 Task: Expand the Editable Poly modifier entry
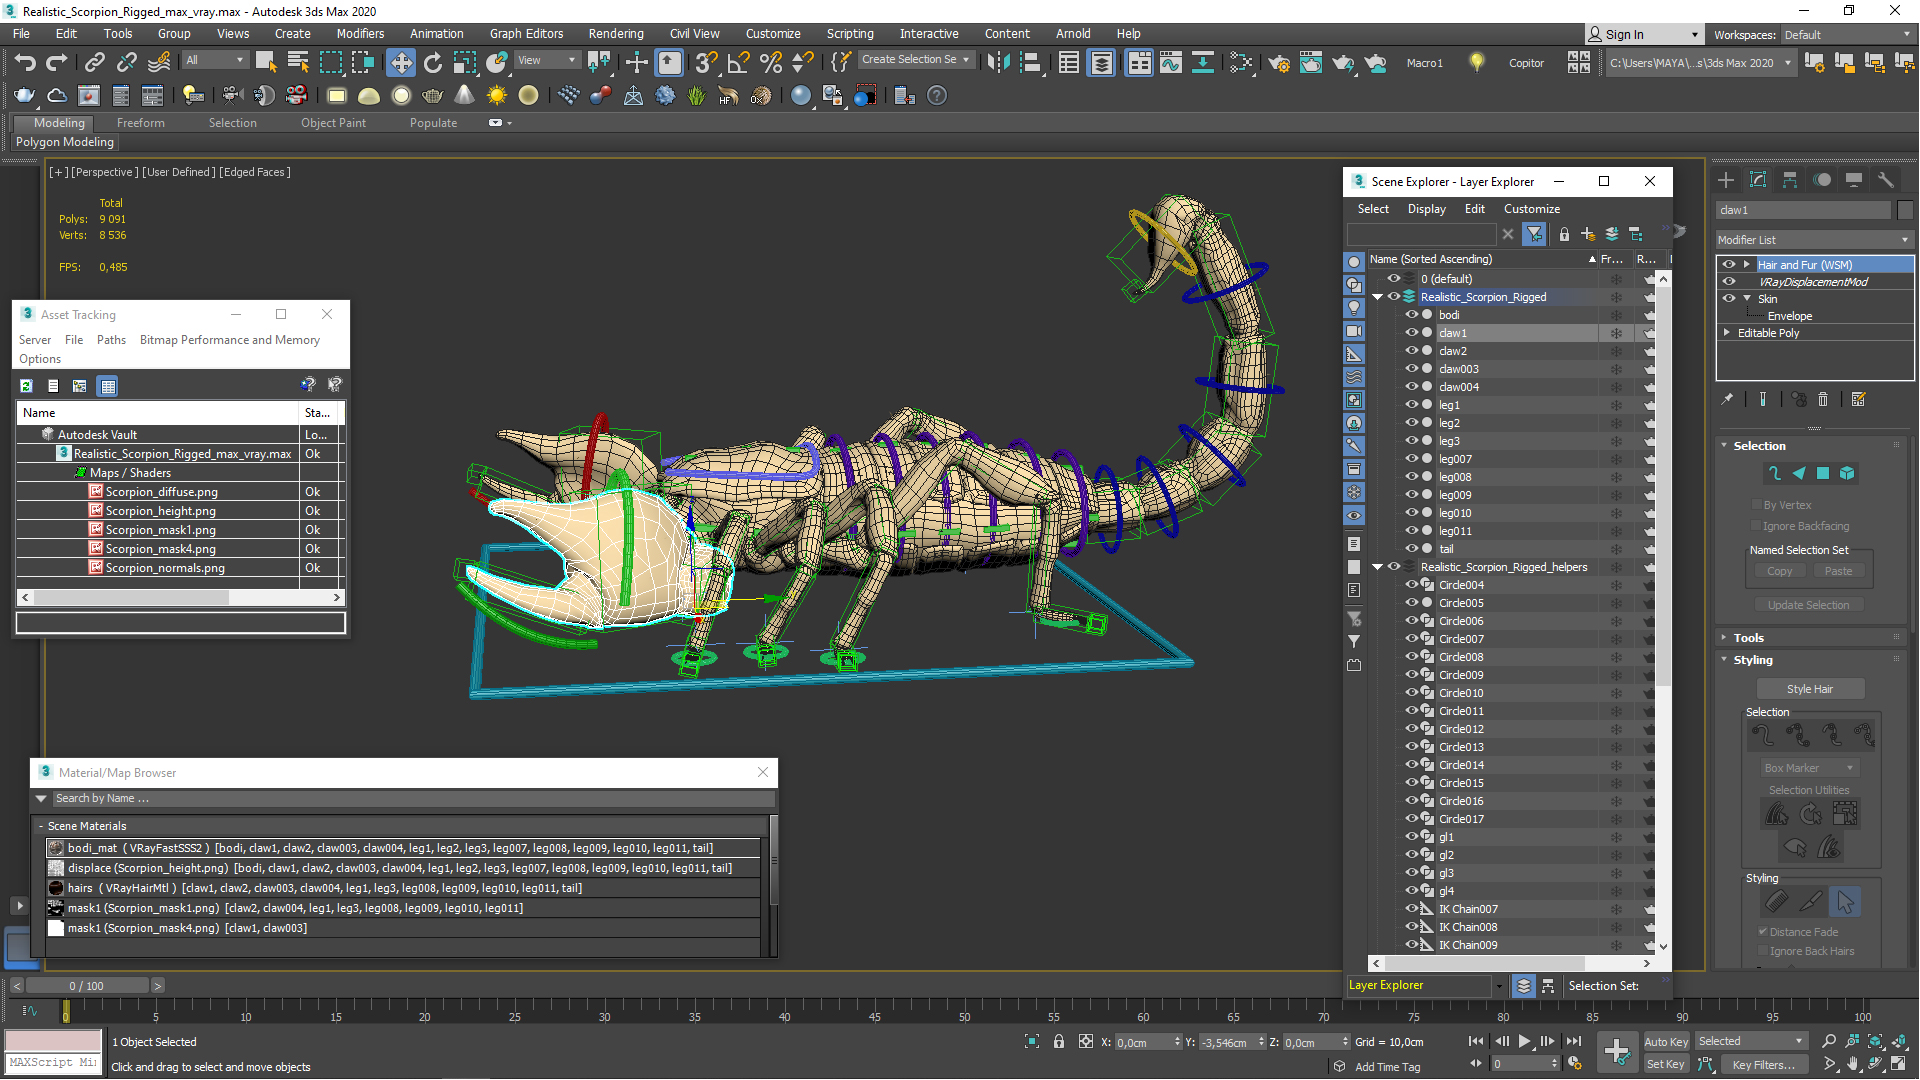click(x=1727, y=332)
